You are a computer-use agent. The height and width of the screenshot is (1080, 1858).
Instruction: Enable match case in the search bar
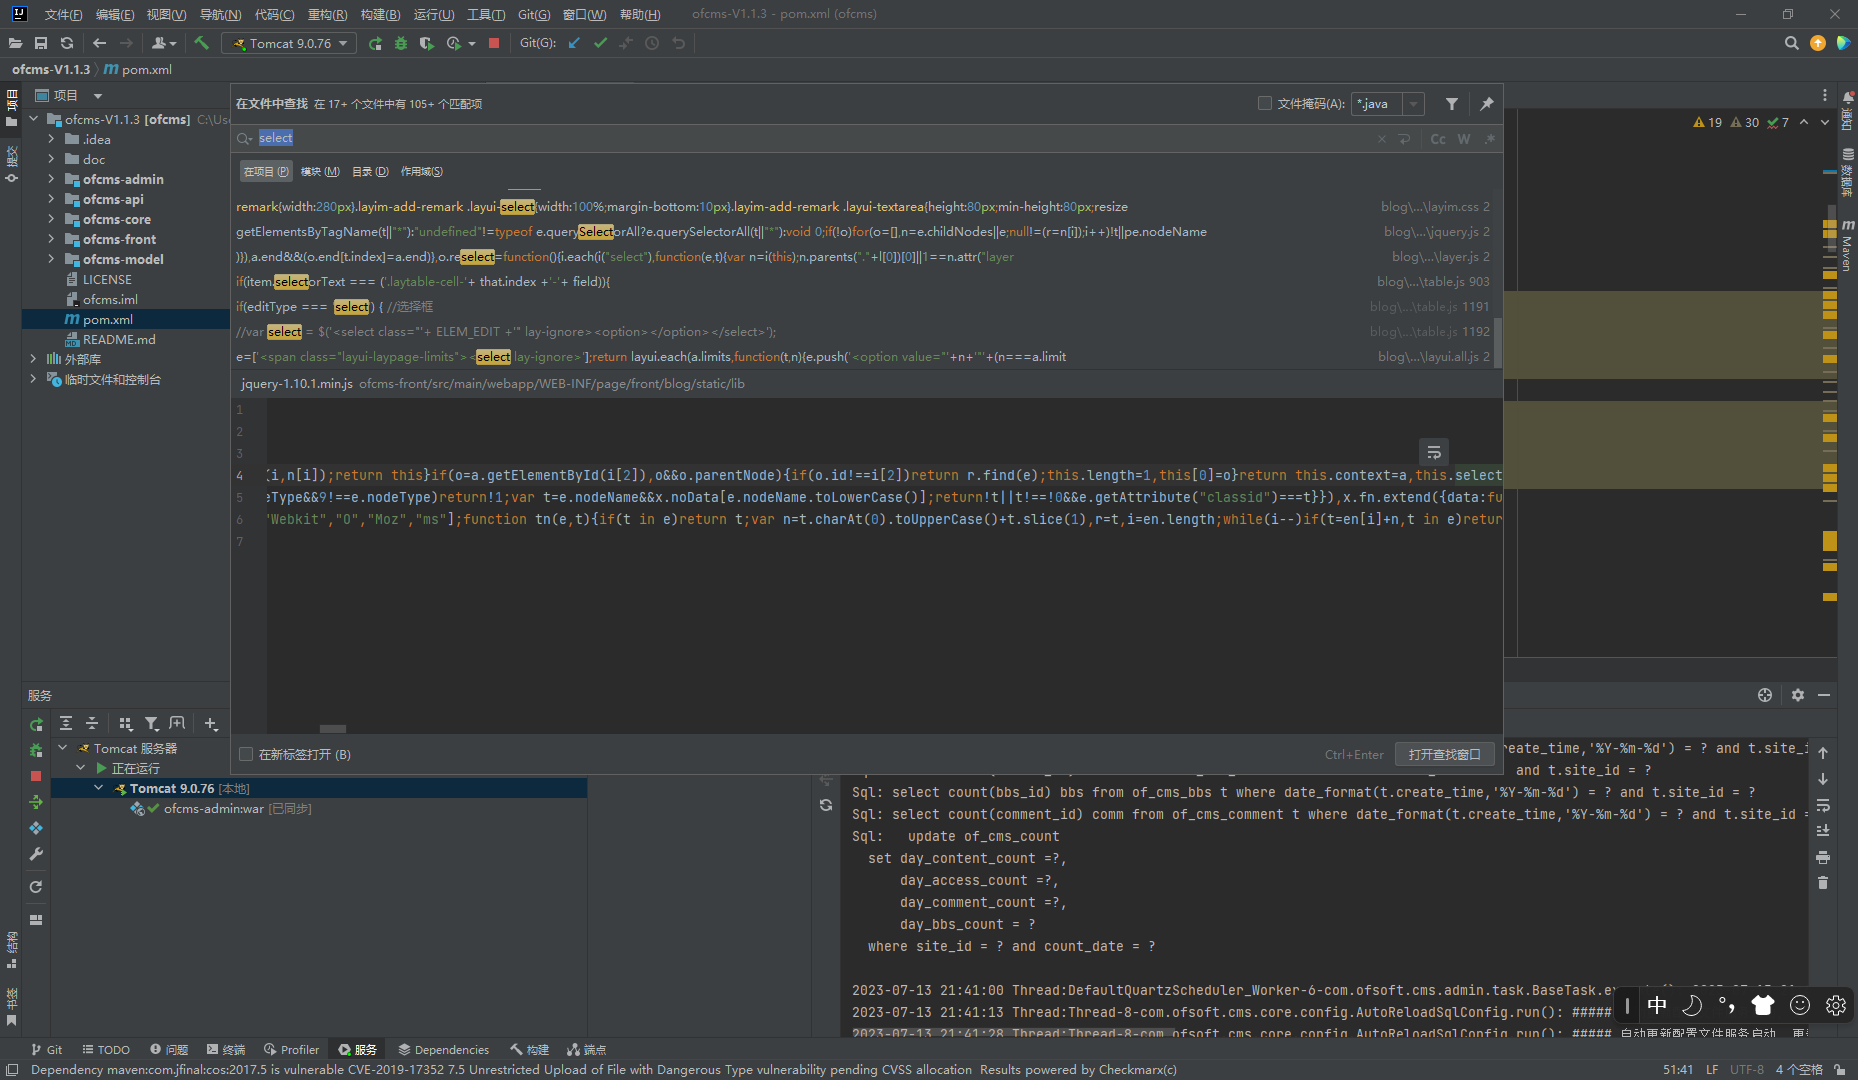coord(1438,138)
